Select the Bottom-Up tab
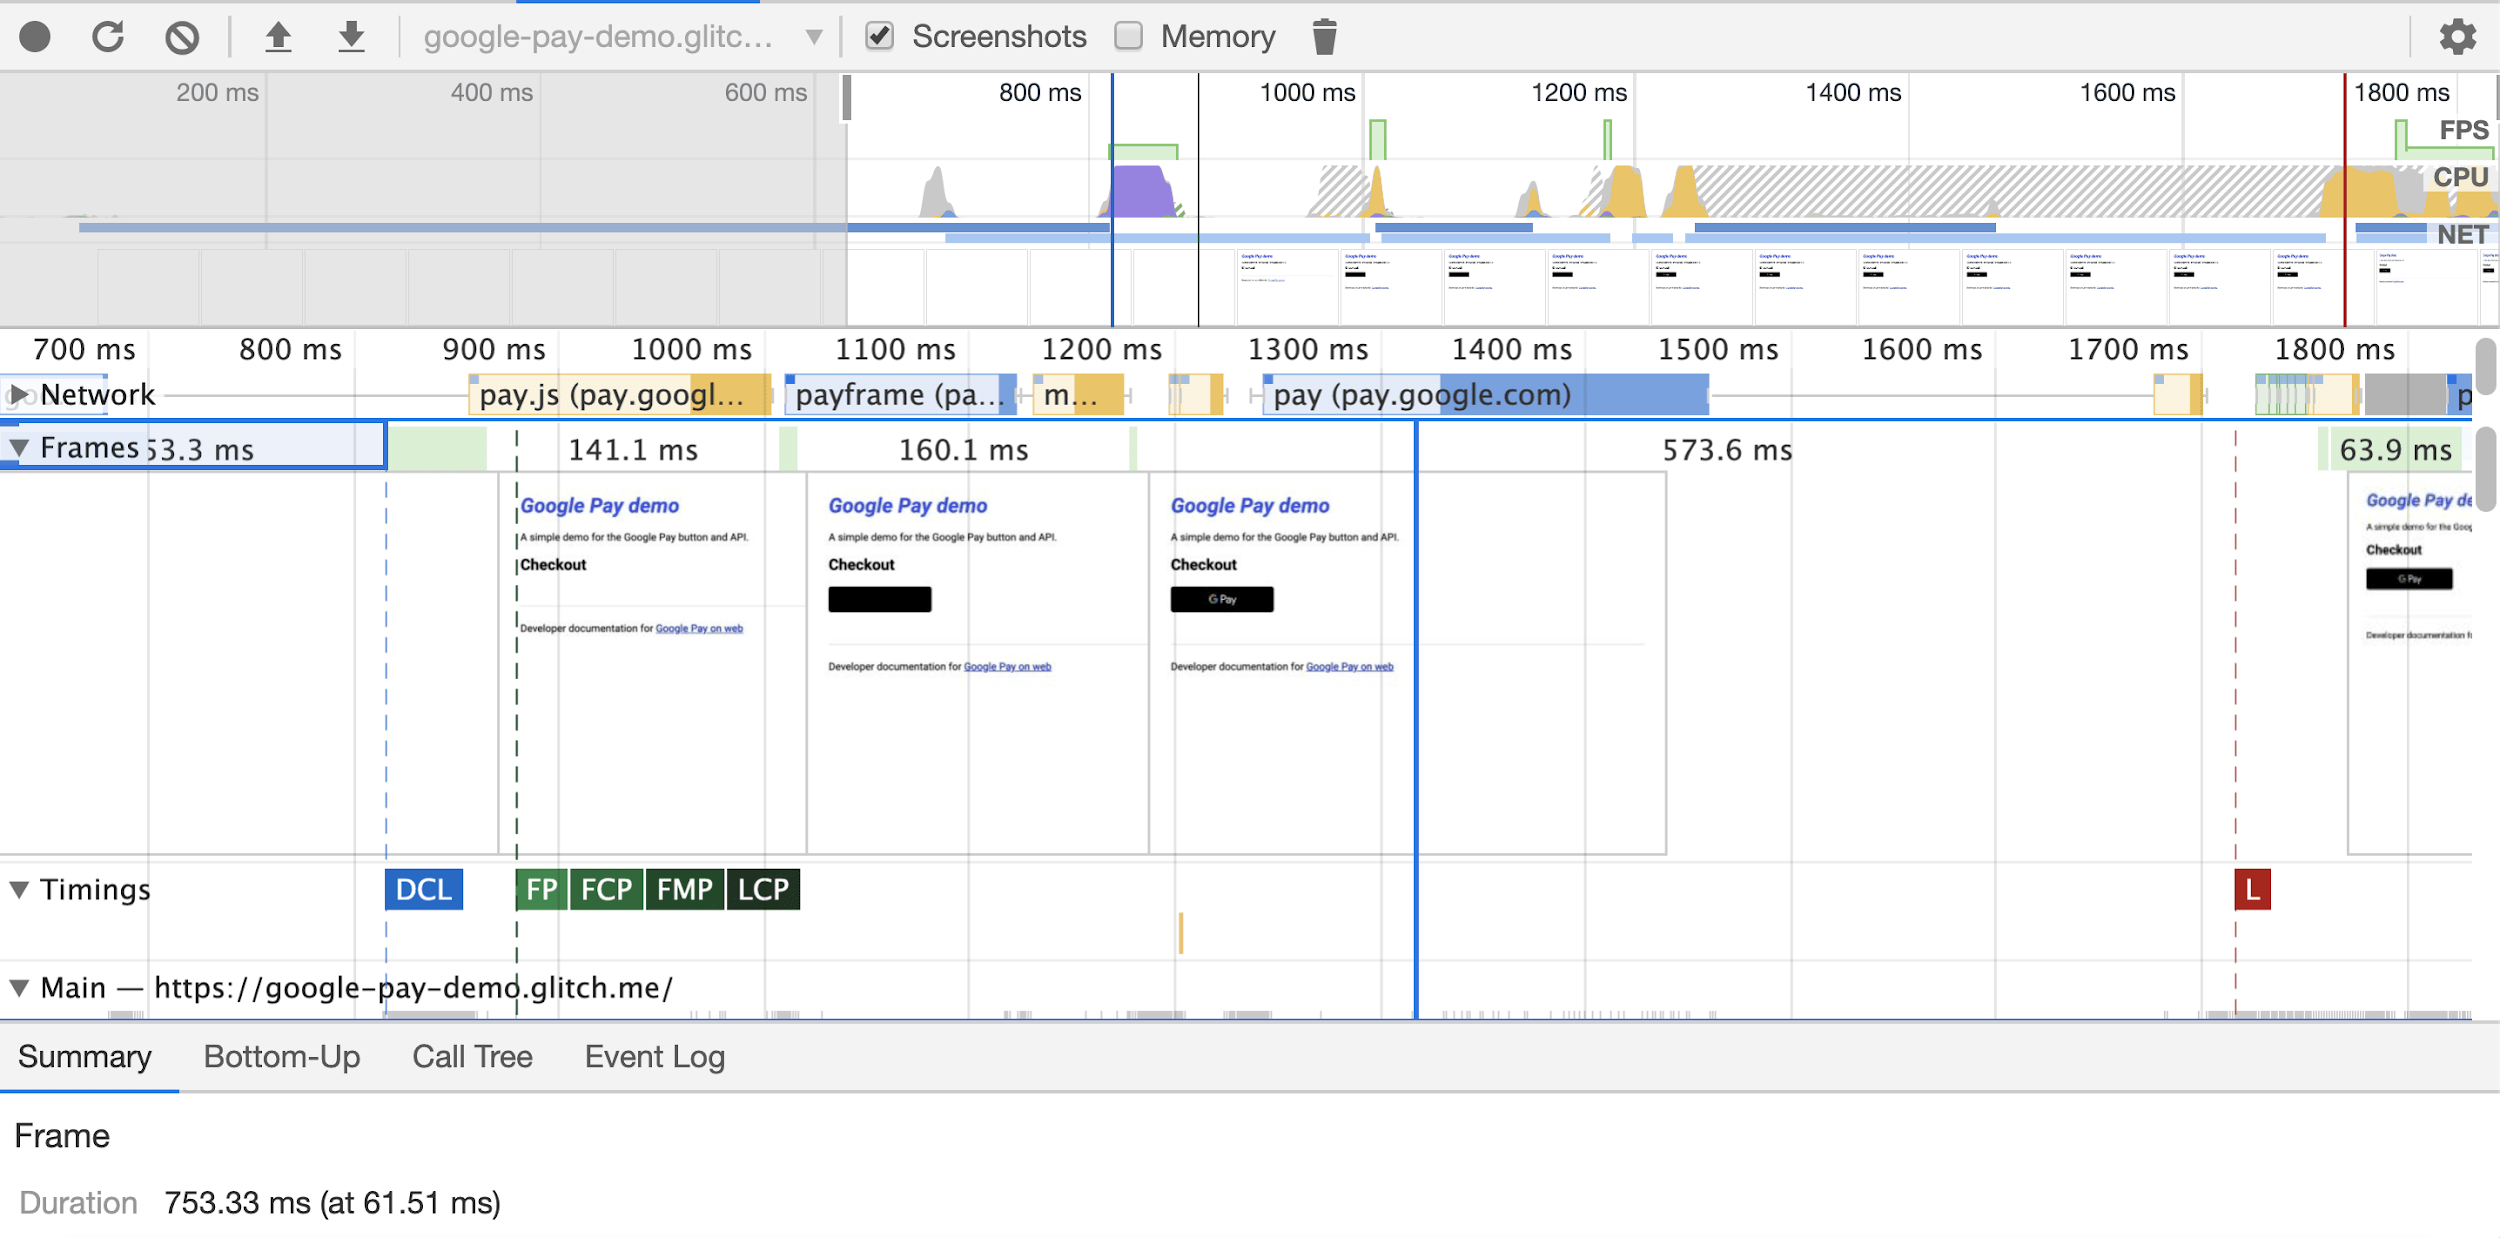 point(282,1055)
